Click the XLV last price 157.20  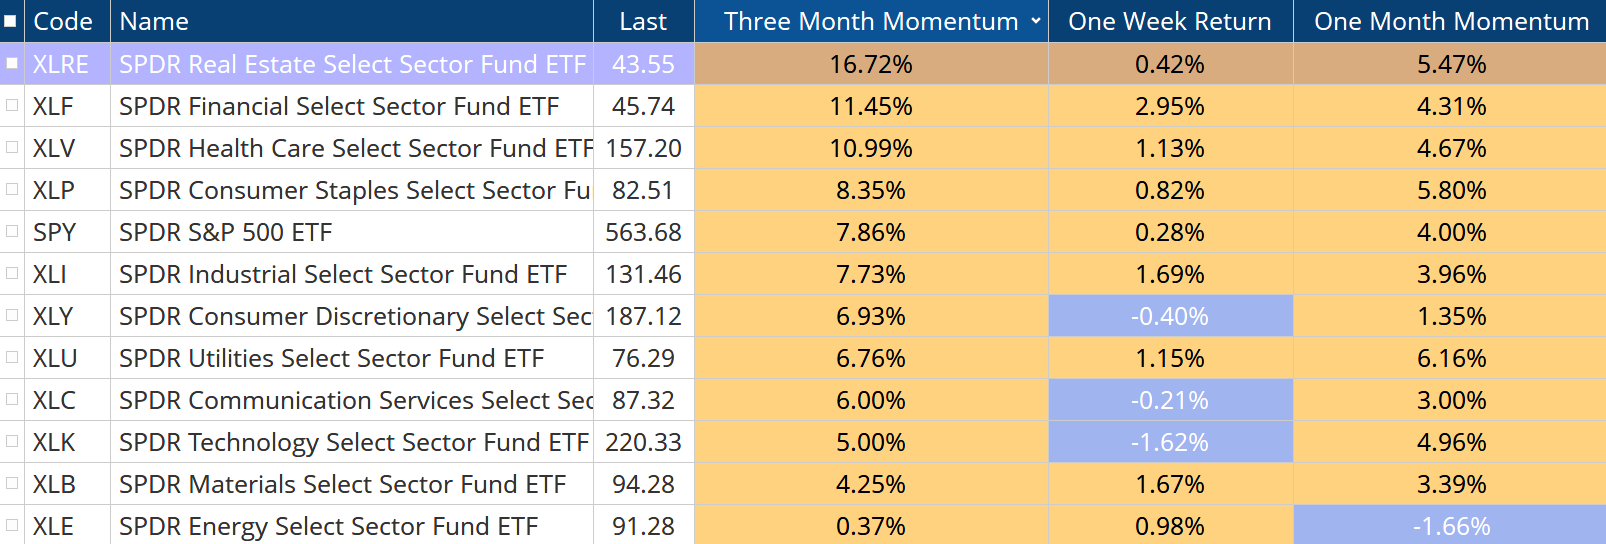[x=643, y=148]
